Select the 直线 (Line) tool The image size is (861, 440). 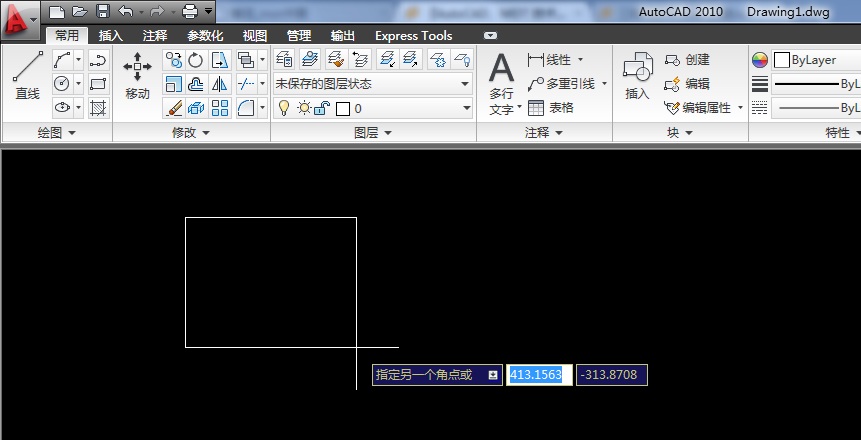tap(27, 76)
